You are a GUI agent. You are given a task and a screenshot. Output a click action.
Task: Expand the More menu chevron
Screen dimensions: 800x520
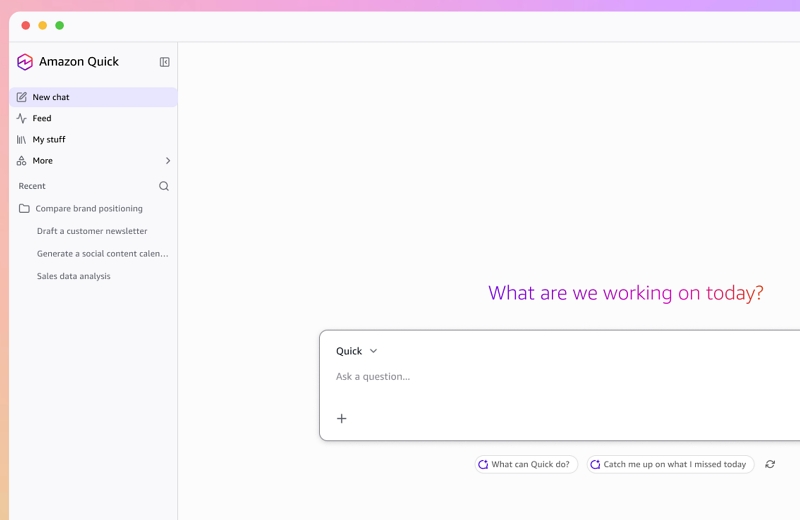click(168, 161)
